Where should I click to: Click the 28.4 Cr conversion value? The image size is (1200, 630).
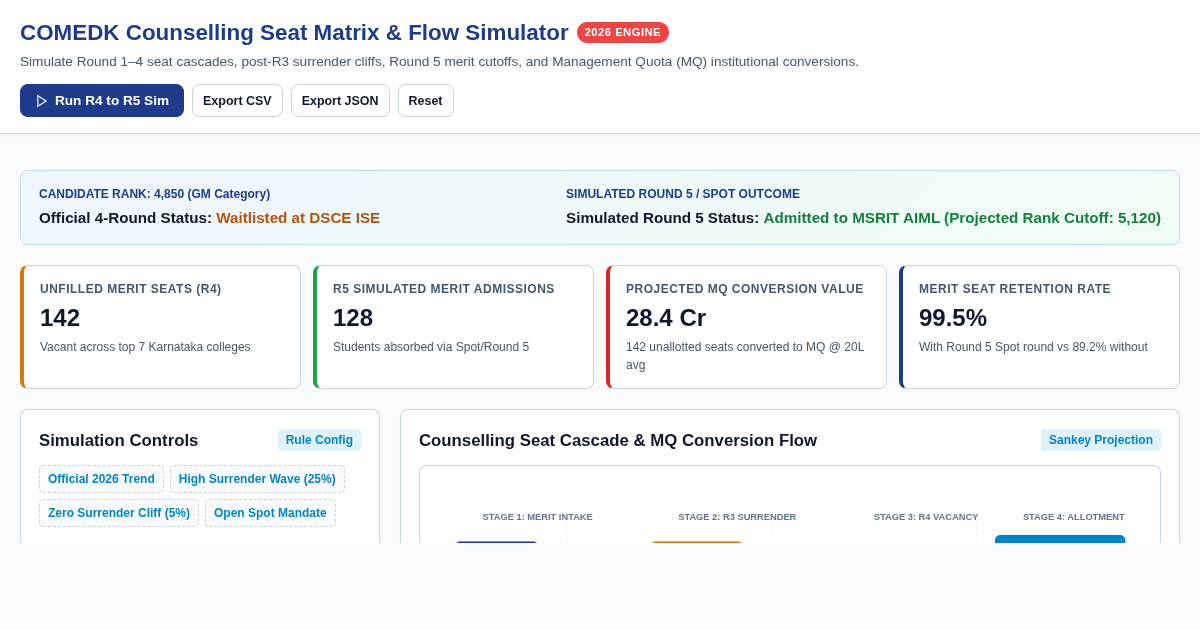pyautogui.click(x=666, y=318)
